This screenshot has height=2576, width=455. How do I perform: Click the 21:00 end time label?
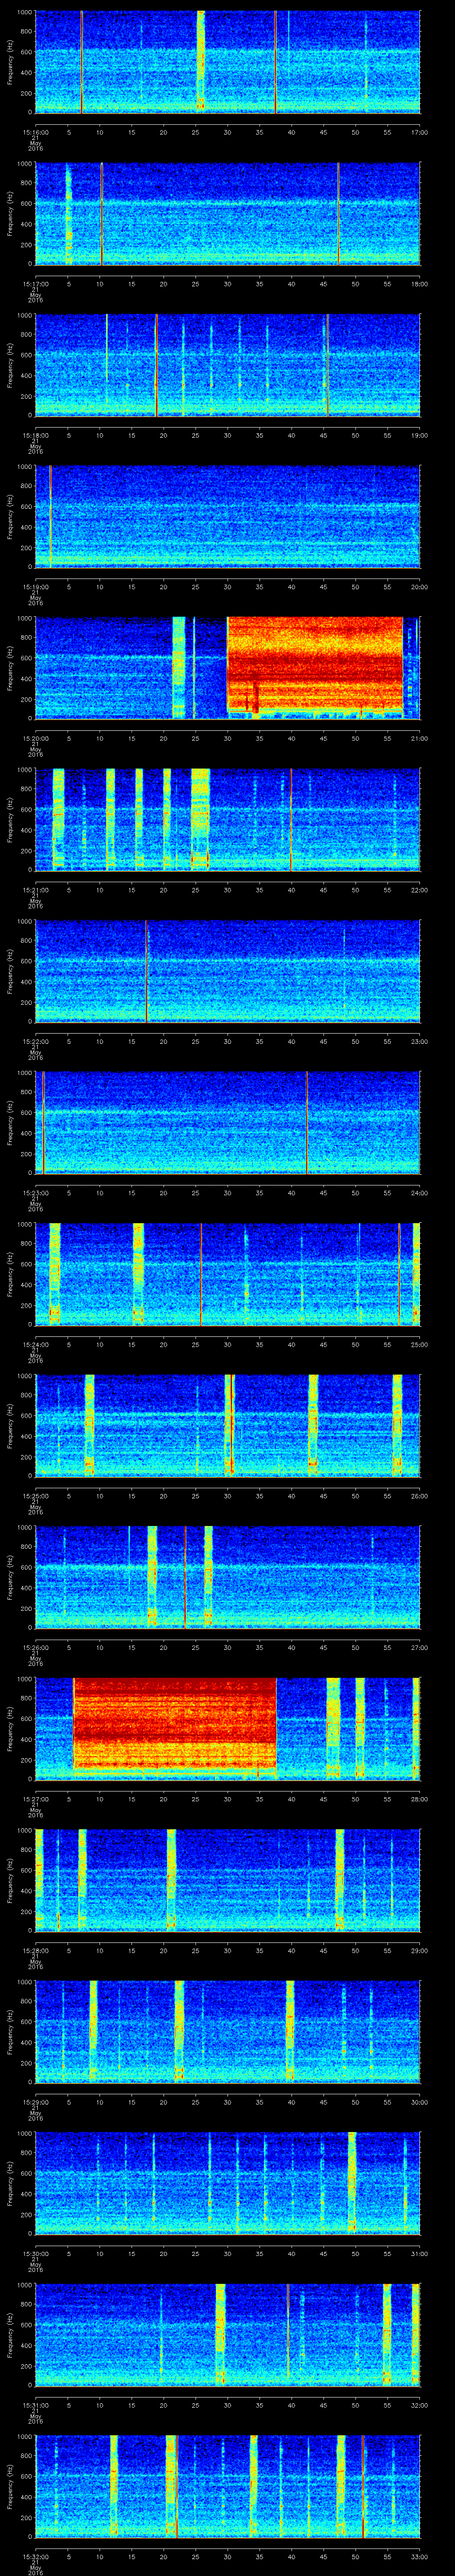coord(419,739)
